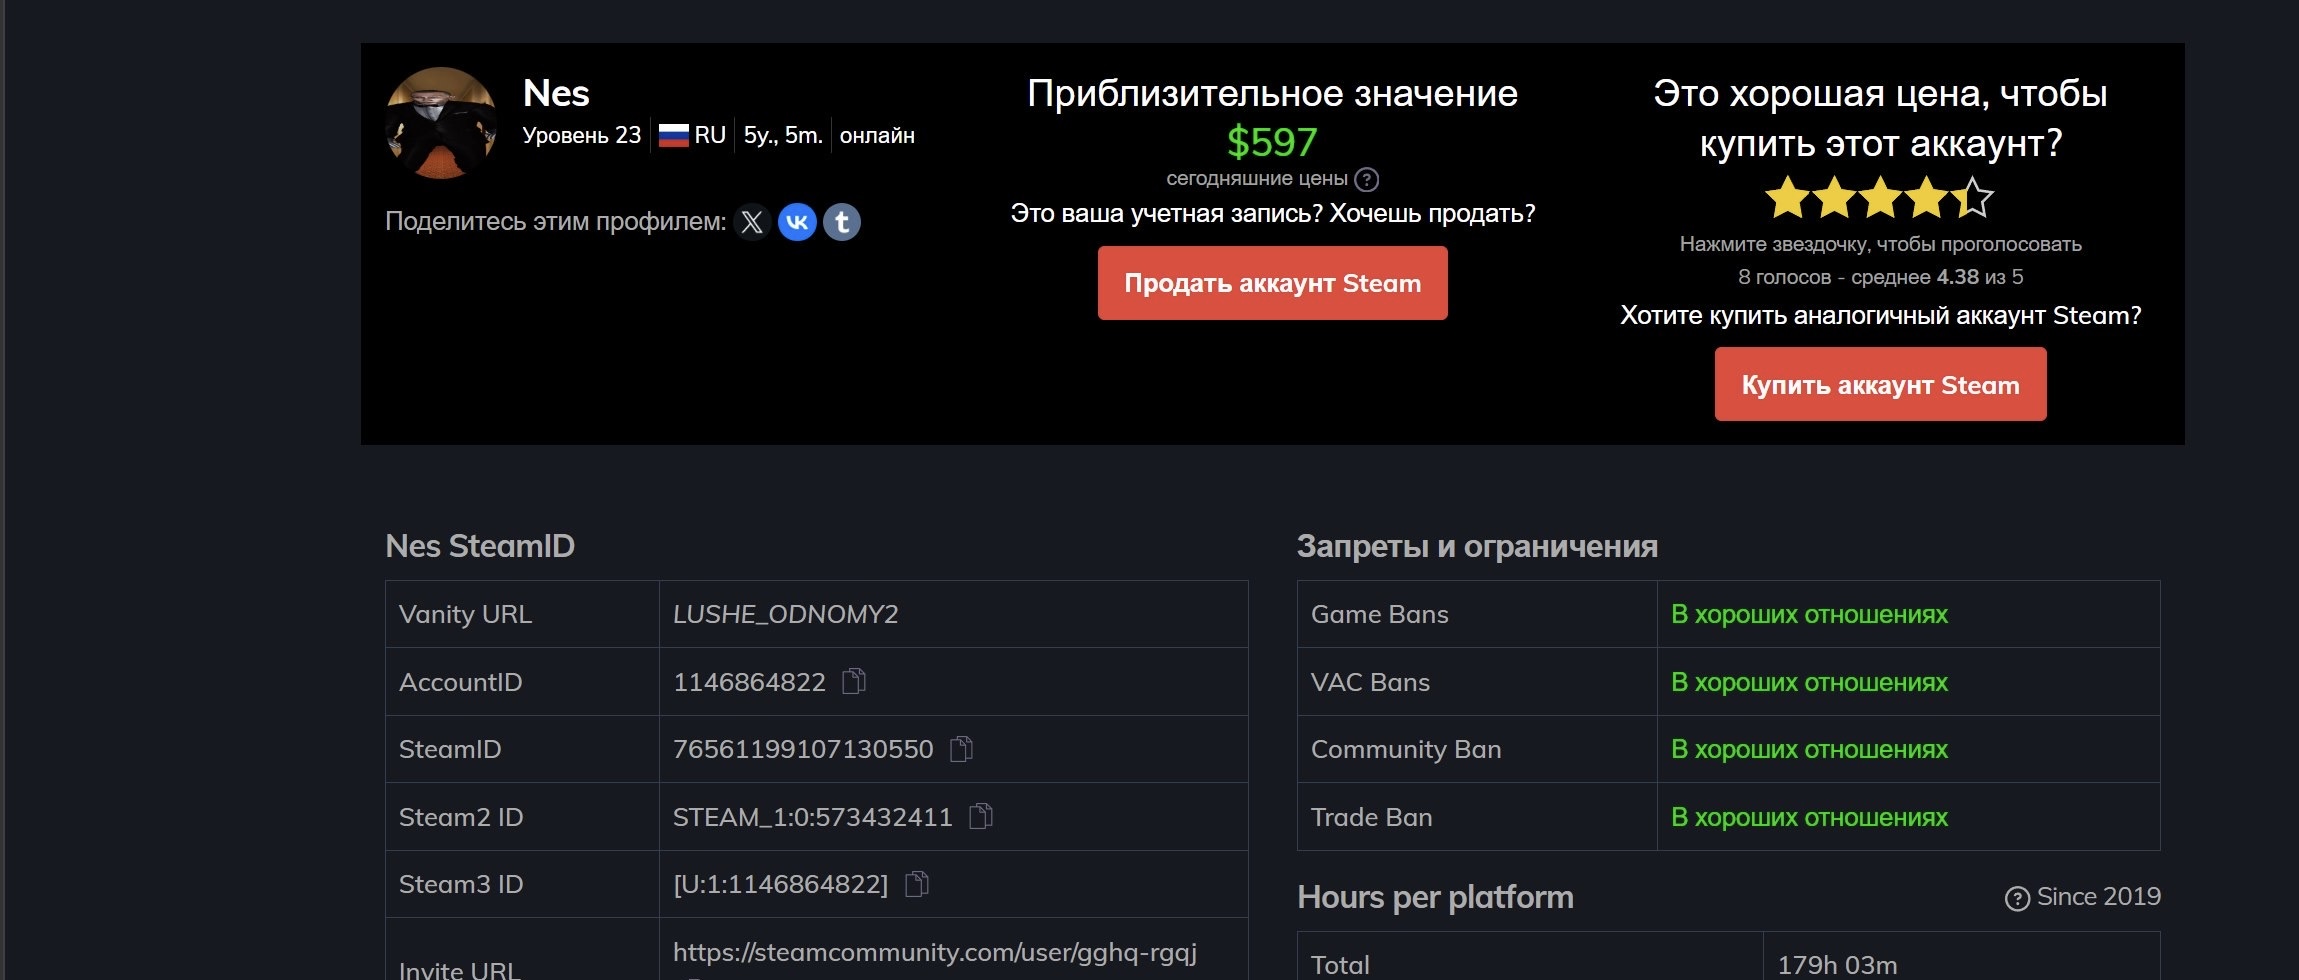
Task: Share profile on VK icon
Action: click(797, 222)
